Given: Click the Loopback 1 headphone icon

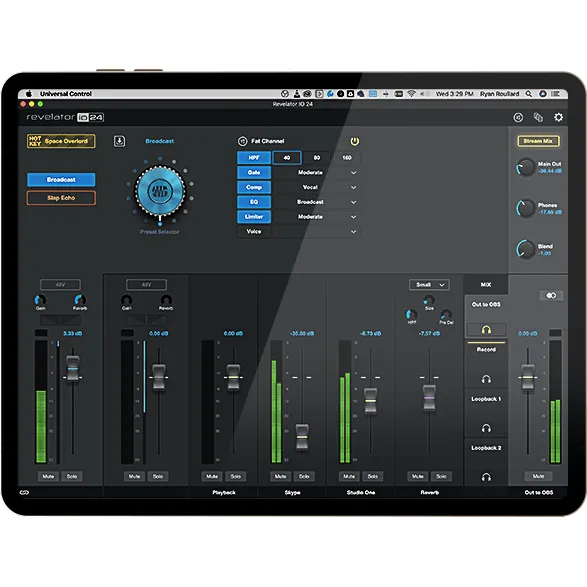Looking at the screenshot, I should click(x=486, y=428).
